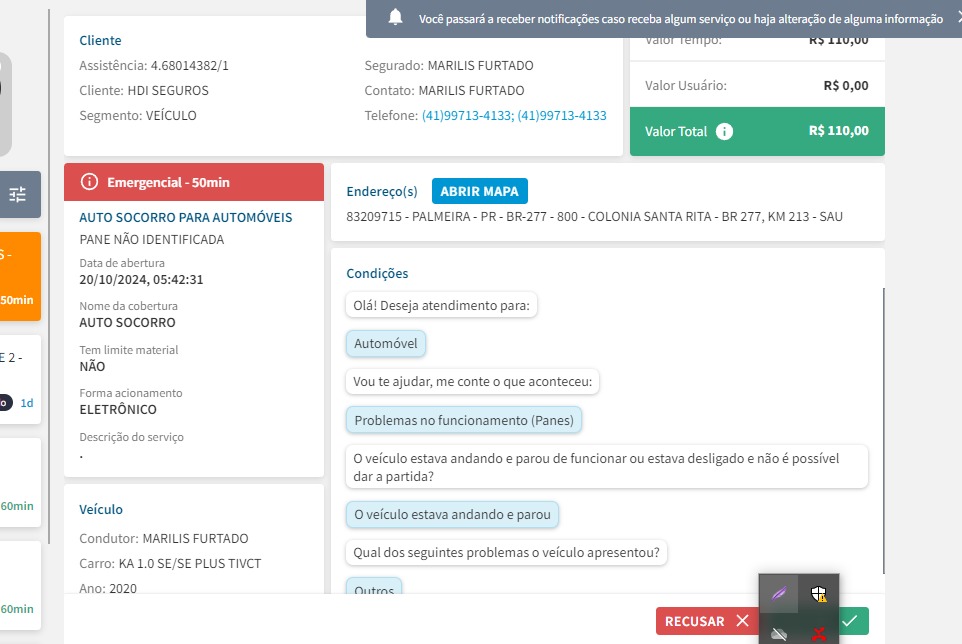
Task: Click the purple feather tray icon
Action: (x=779, y=594)
